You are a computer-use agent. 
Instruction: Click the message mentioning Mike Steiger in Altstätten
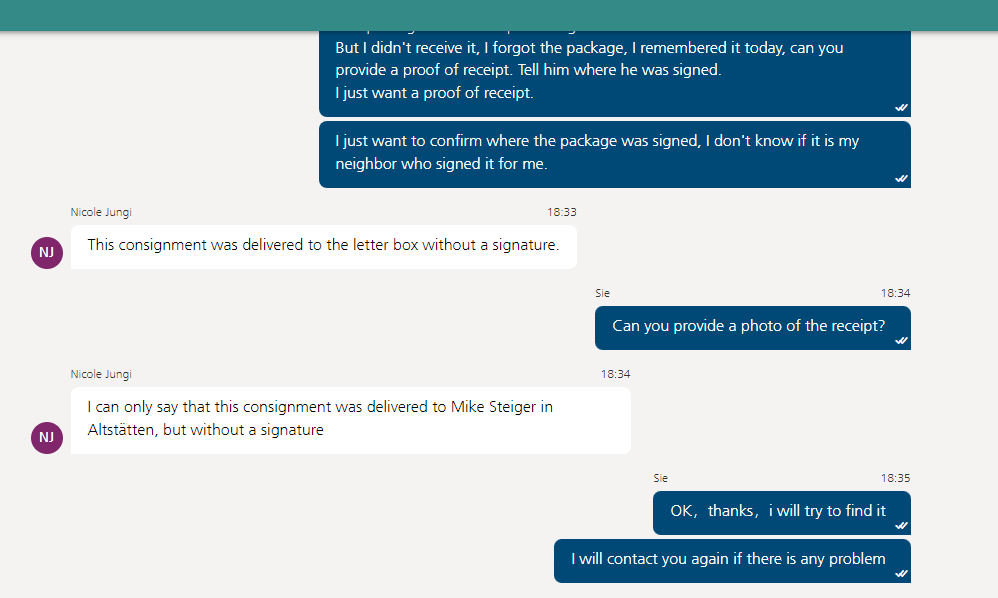tap(350, 420)
